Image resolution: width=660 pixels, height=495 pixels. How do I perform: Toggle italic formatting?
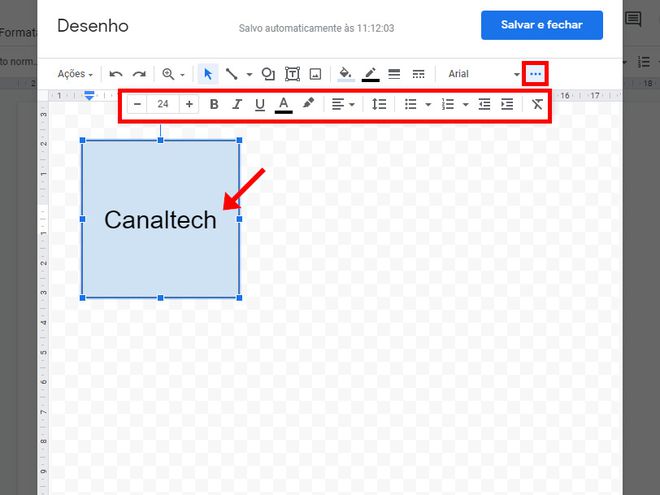tap(237, 104)
